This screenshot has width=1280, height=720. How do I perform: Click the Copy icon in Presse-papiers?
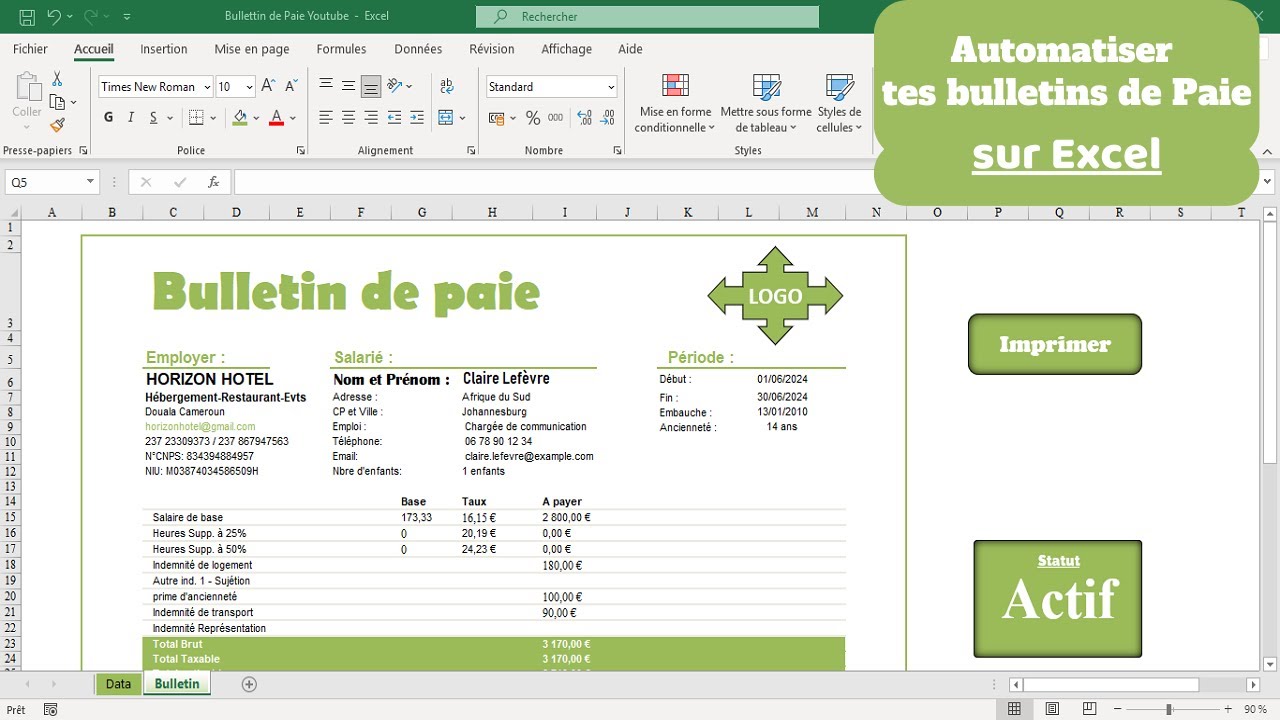[x=57, y=102]
